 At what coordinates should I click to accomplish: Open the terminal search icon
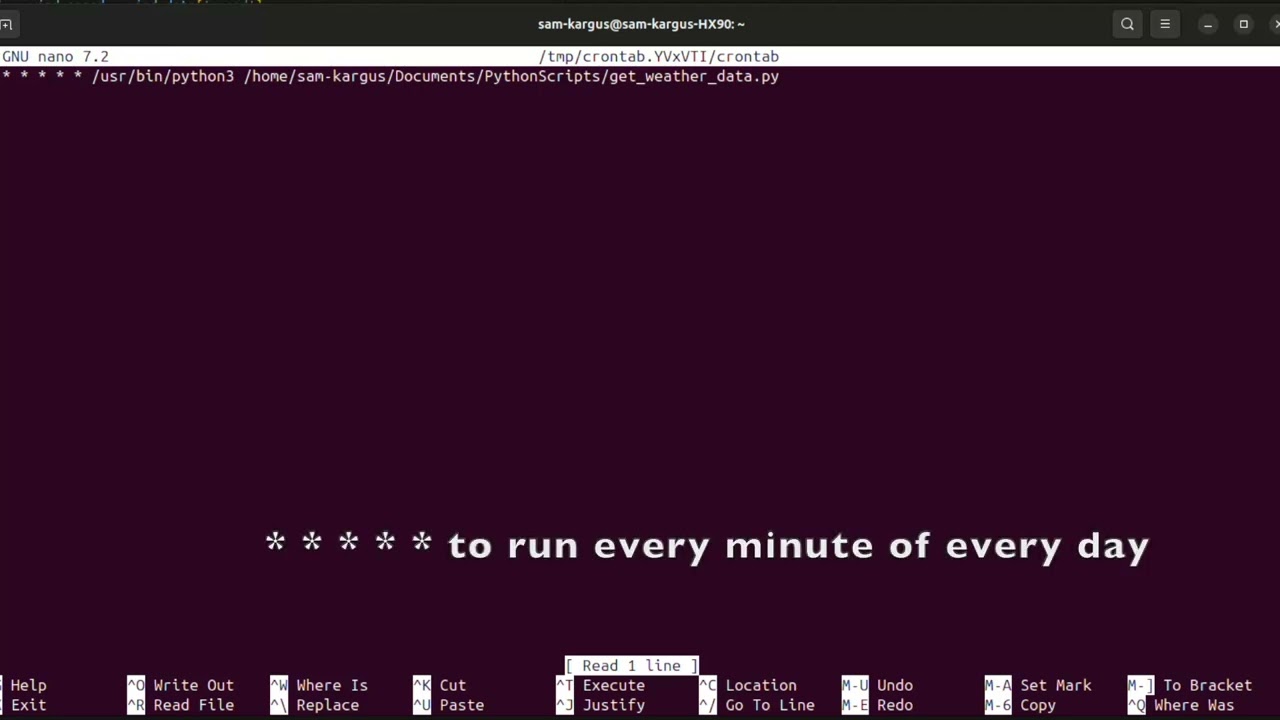point(1127,24)
